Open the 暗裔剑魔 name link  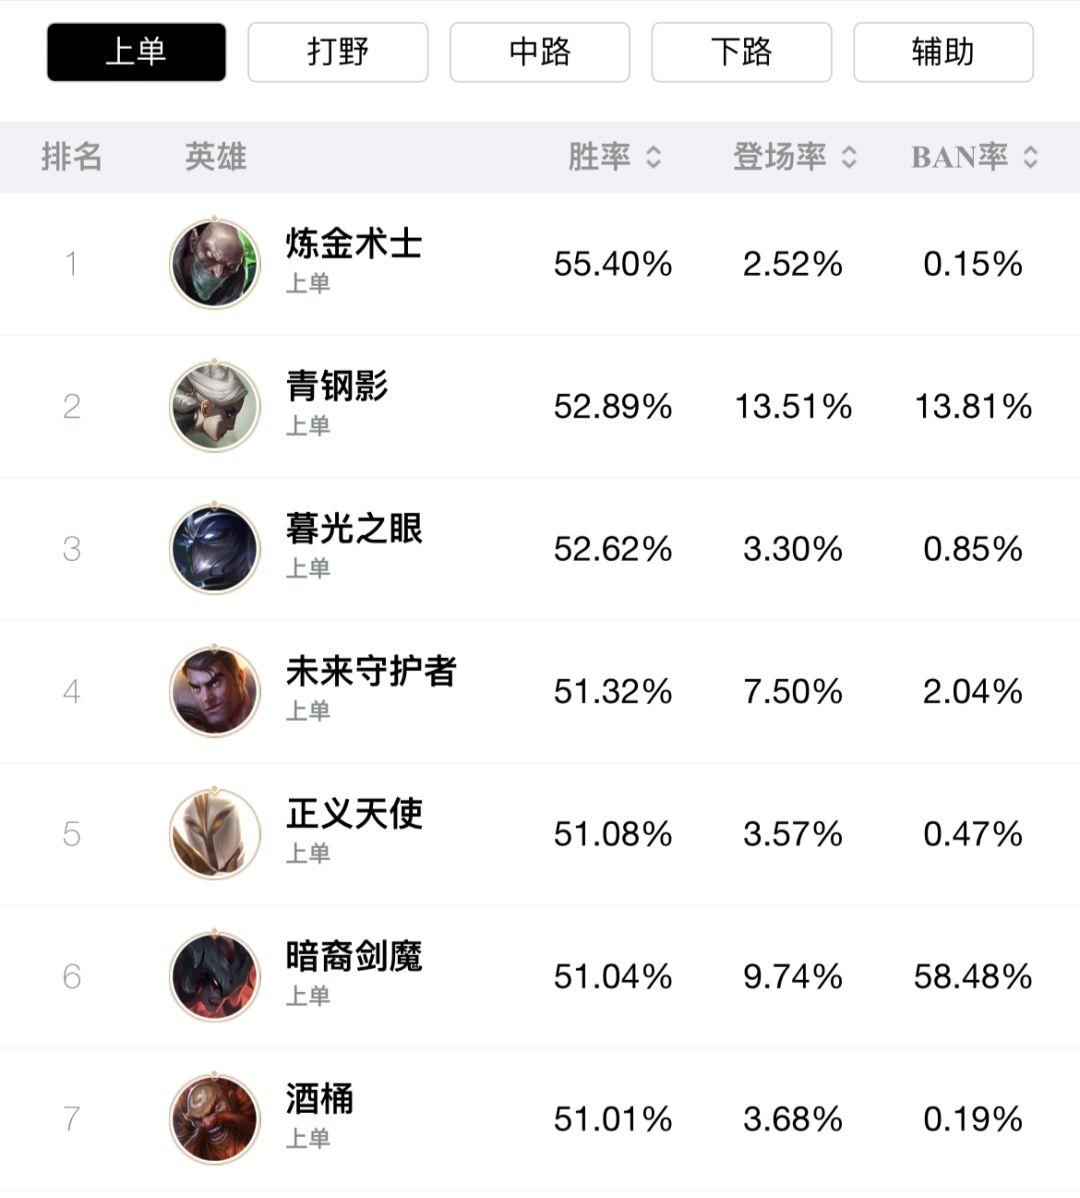[x=354, y=956]
